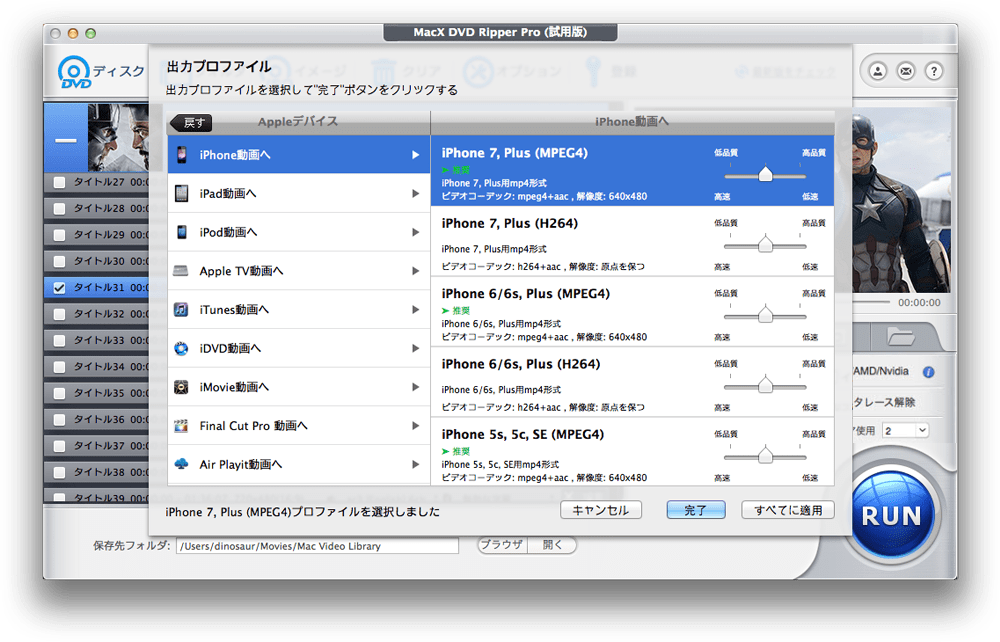Expand the Air Playit動画へ arrow
Viewport: 1000px width, 642px height.
pyautogui.click(x=415, y=464)
